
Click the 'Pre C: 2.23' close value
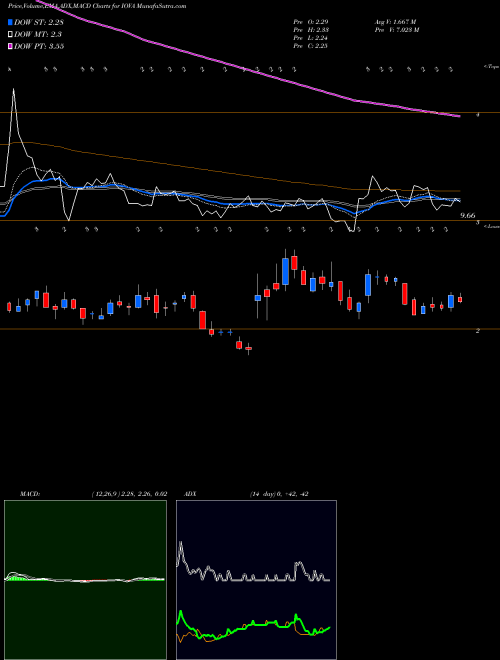tap(311, 46)
